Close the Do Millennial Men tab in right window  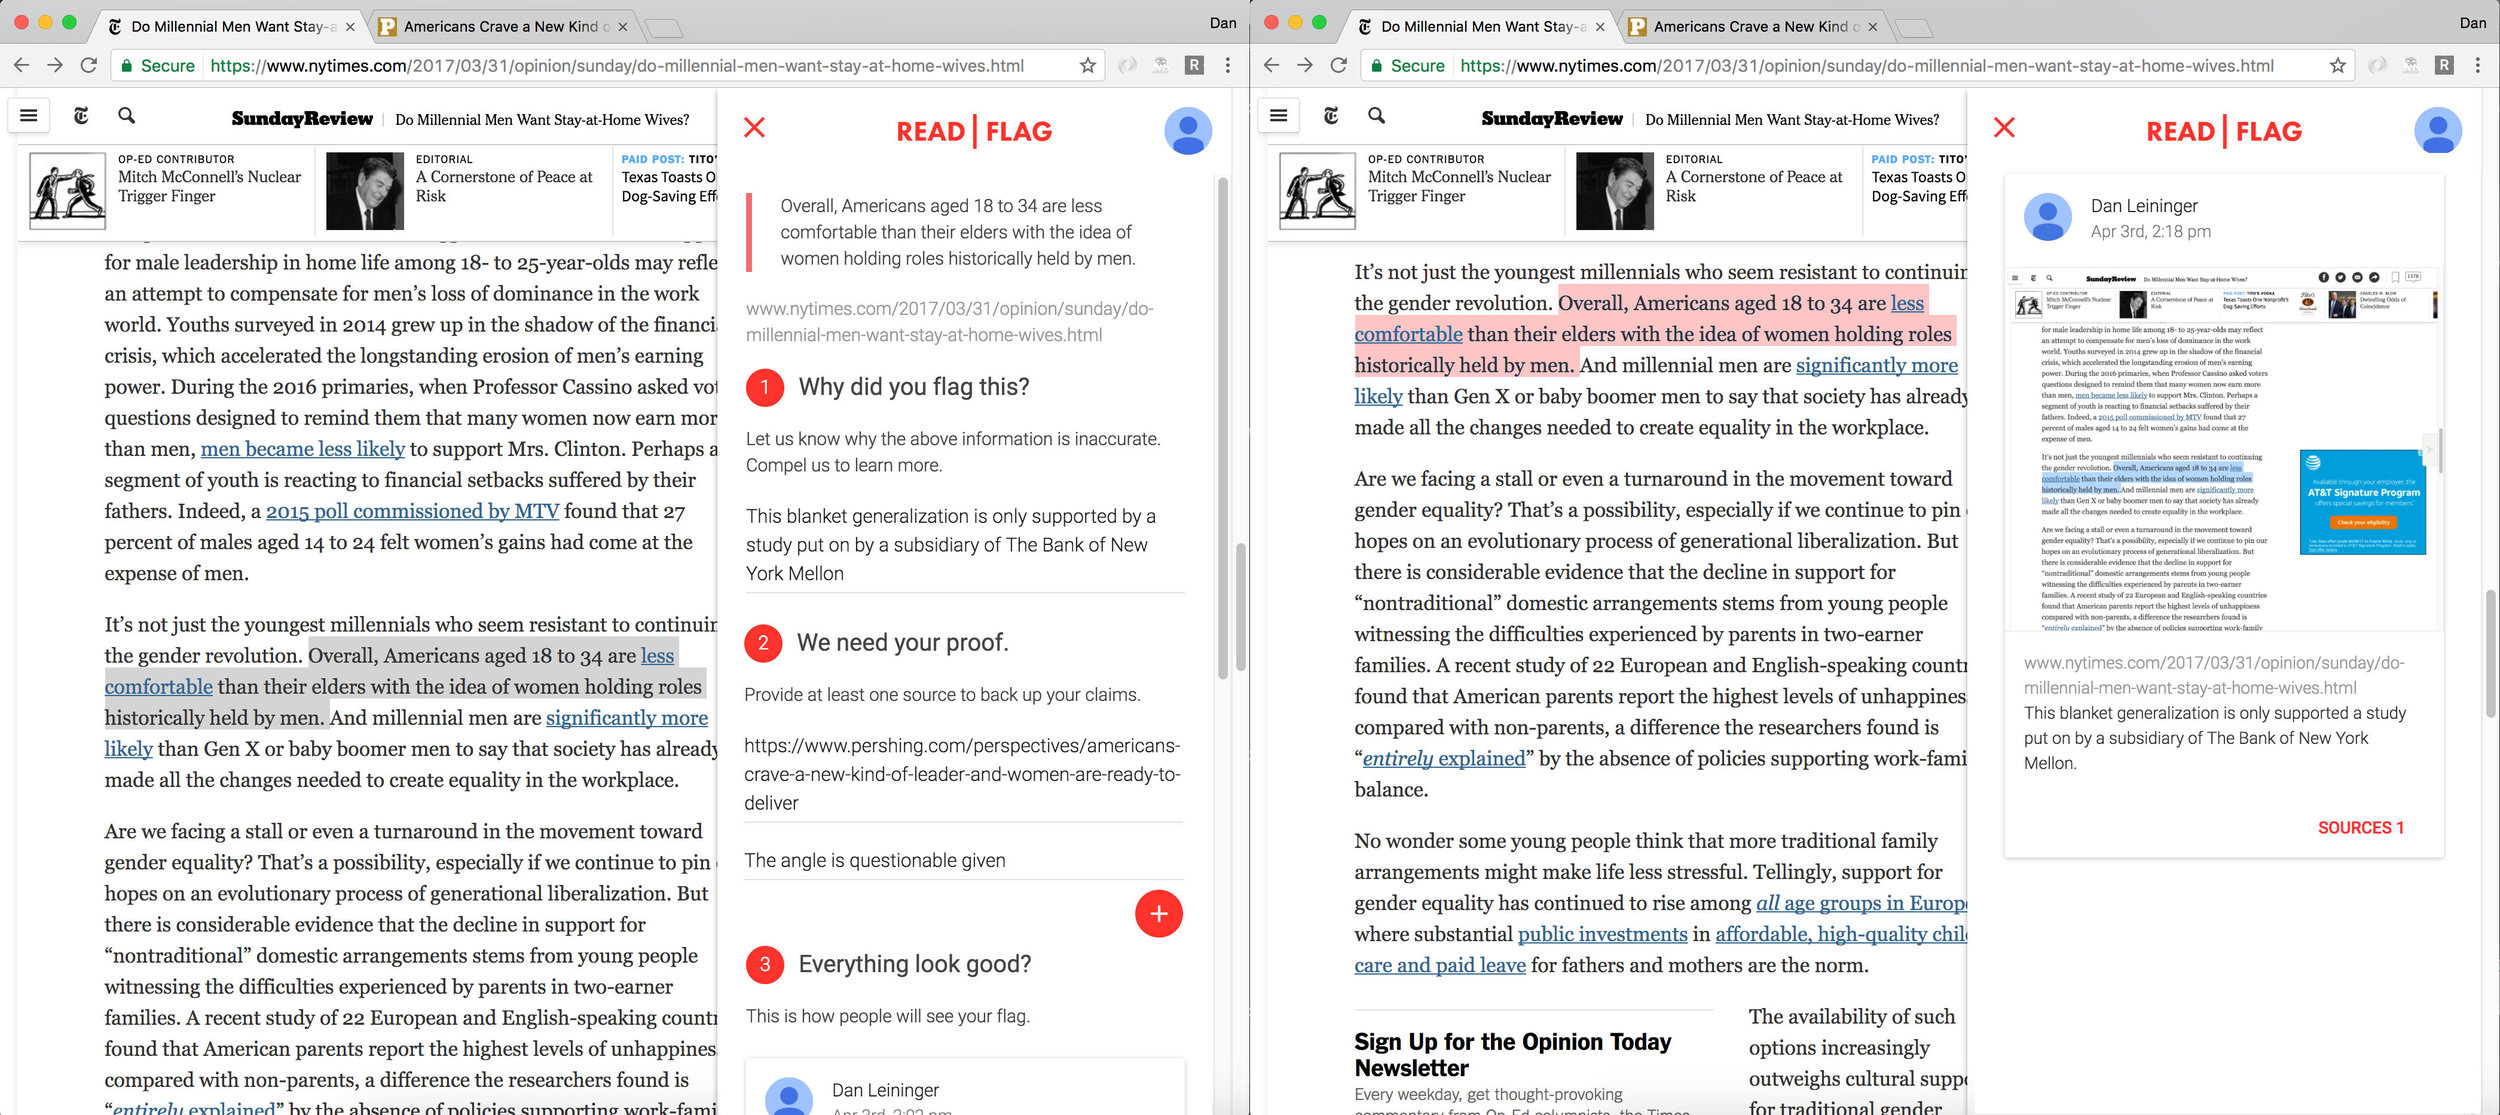[x=1600, y=27]
